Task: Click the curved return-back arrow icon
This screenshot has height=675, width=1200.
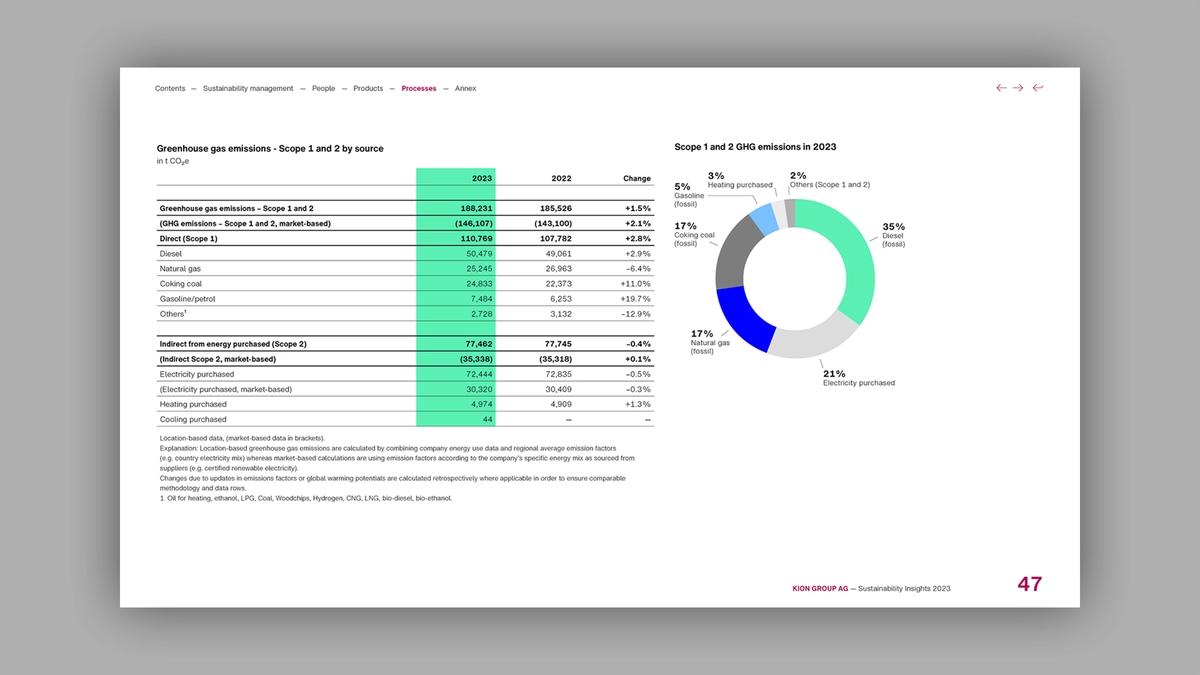Action: (1038, 88)
